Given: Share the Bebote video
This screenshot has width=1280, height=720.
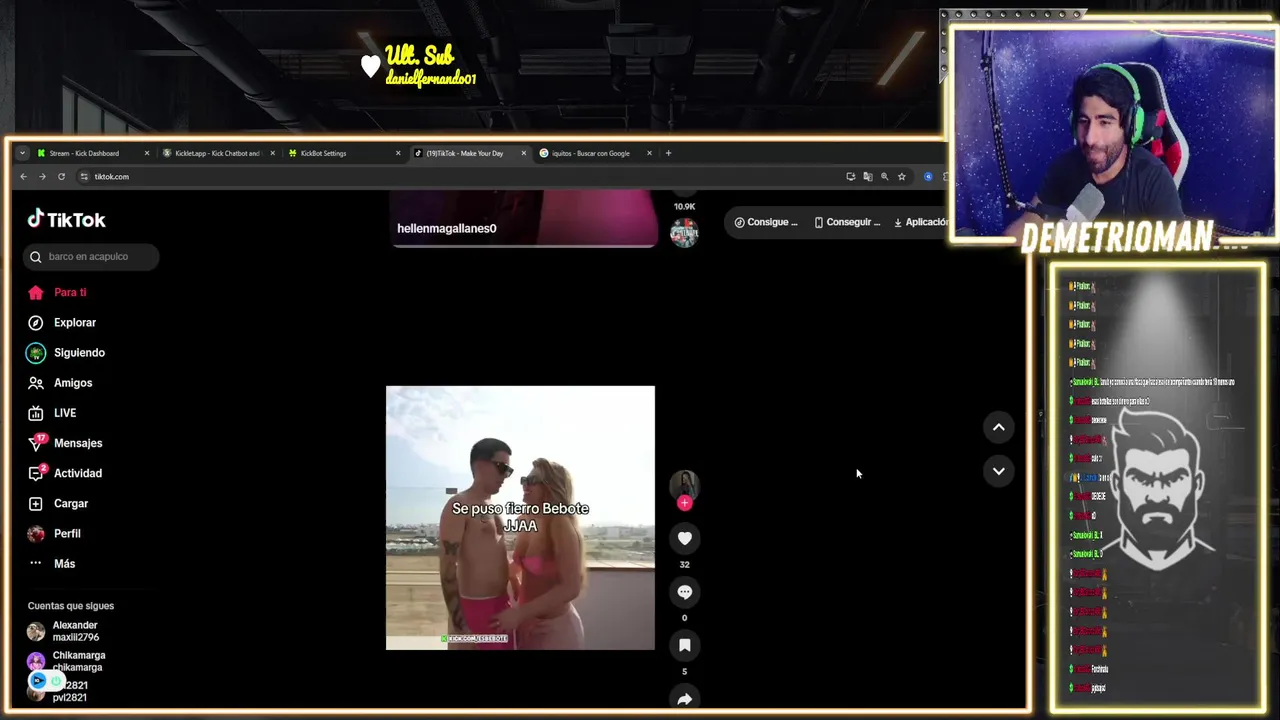Looking at the screenshot, I should point(684,699).
